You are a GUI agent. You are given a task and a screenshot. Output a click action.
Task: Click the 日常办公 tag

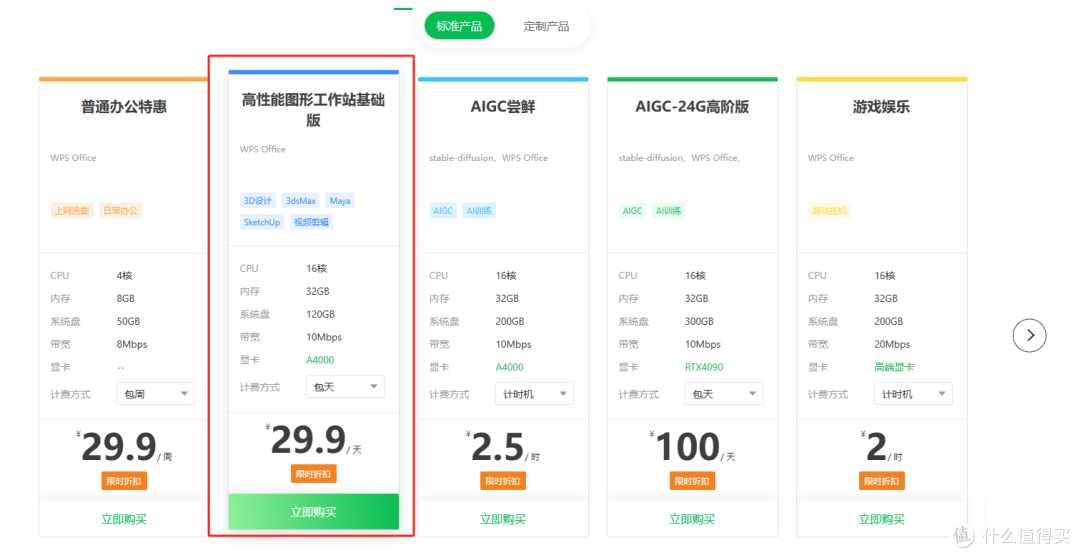[x=121, y=211]
